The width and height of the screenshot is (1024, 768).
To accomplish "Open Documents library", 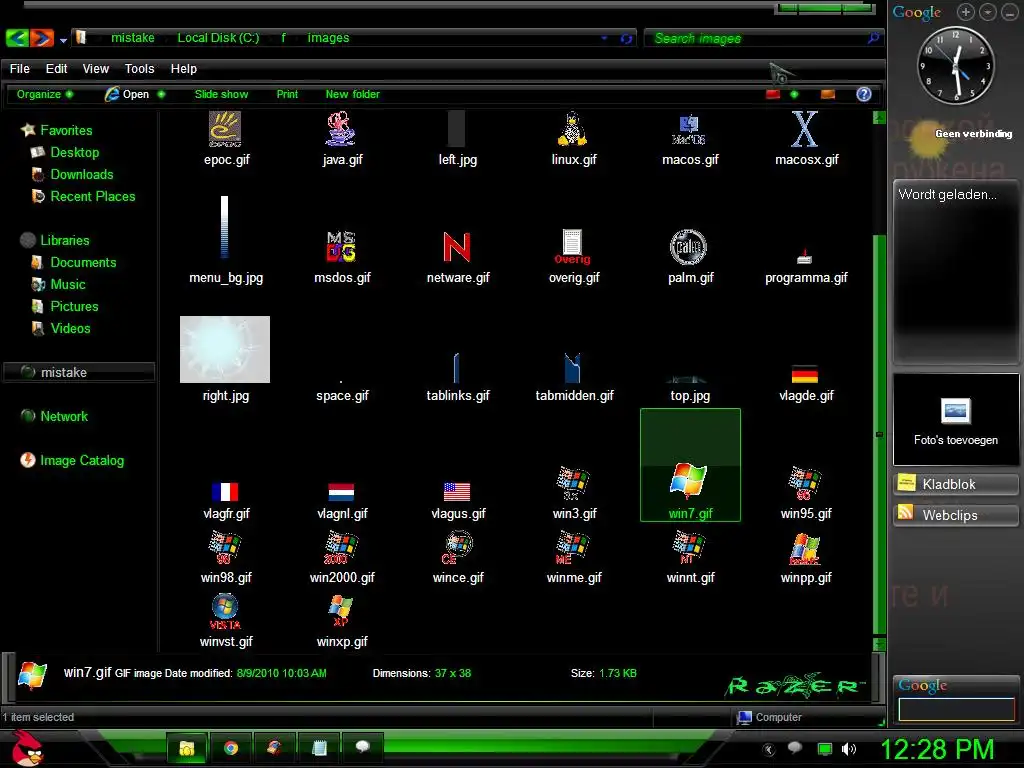I will tap(83, 262).
